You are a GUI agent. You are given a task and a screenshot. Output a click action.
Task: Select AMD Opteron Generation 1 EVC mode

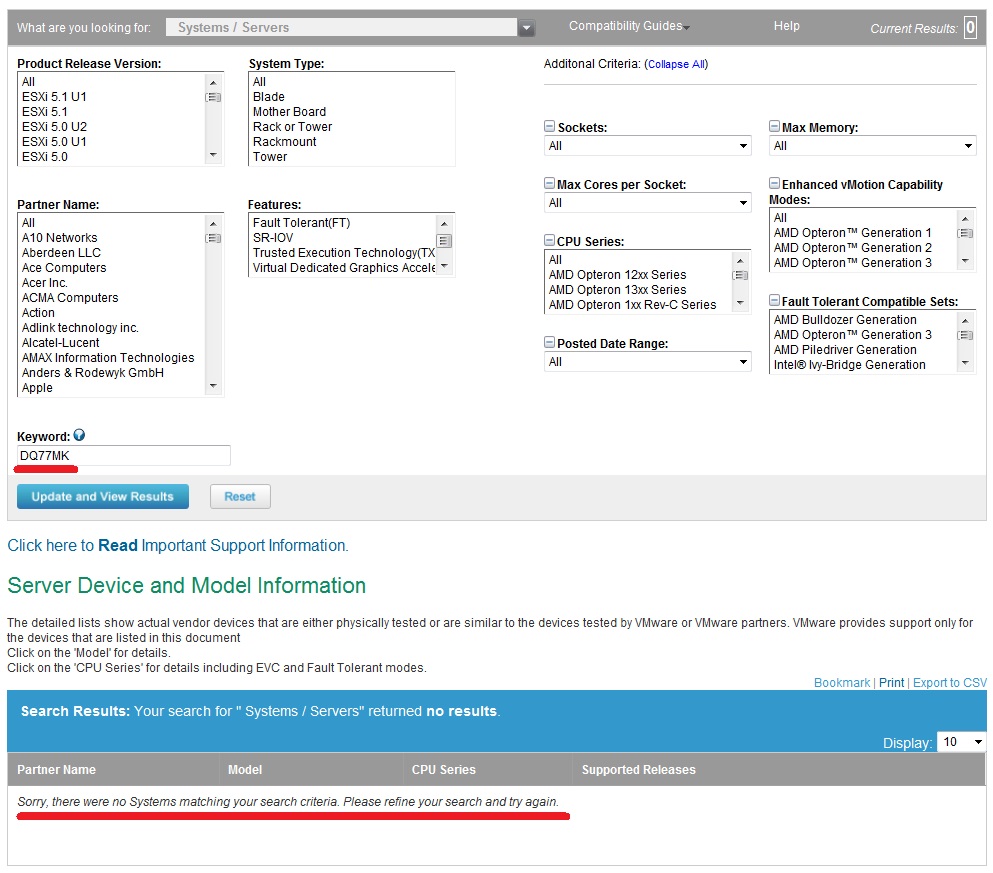tap(852, 232)
